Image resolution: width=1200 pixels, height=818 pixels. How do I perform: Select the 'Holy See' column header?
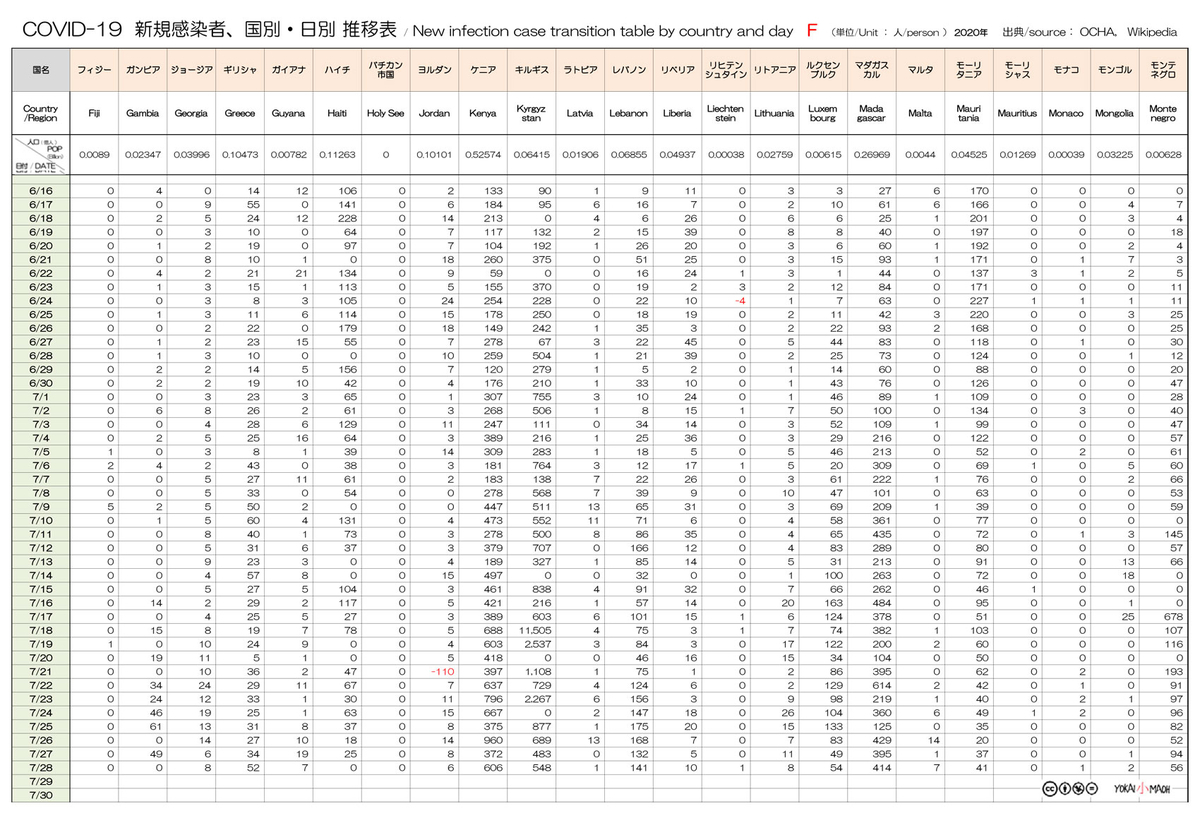[385, 113]
